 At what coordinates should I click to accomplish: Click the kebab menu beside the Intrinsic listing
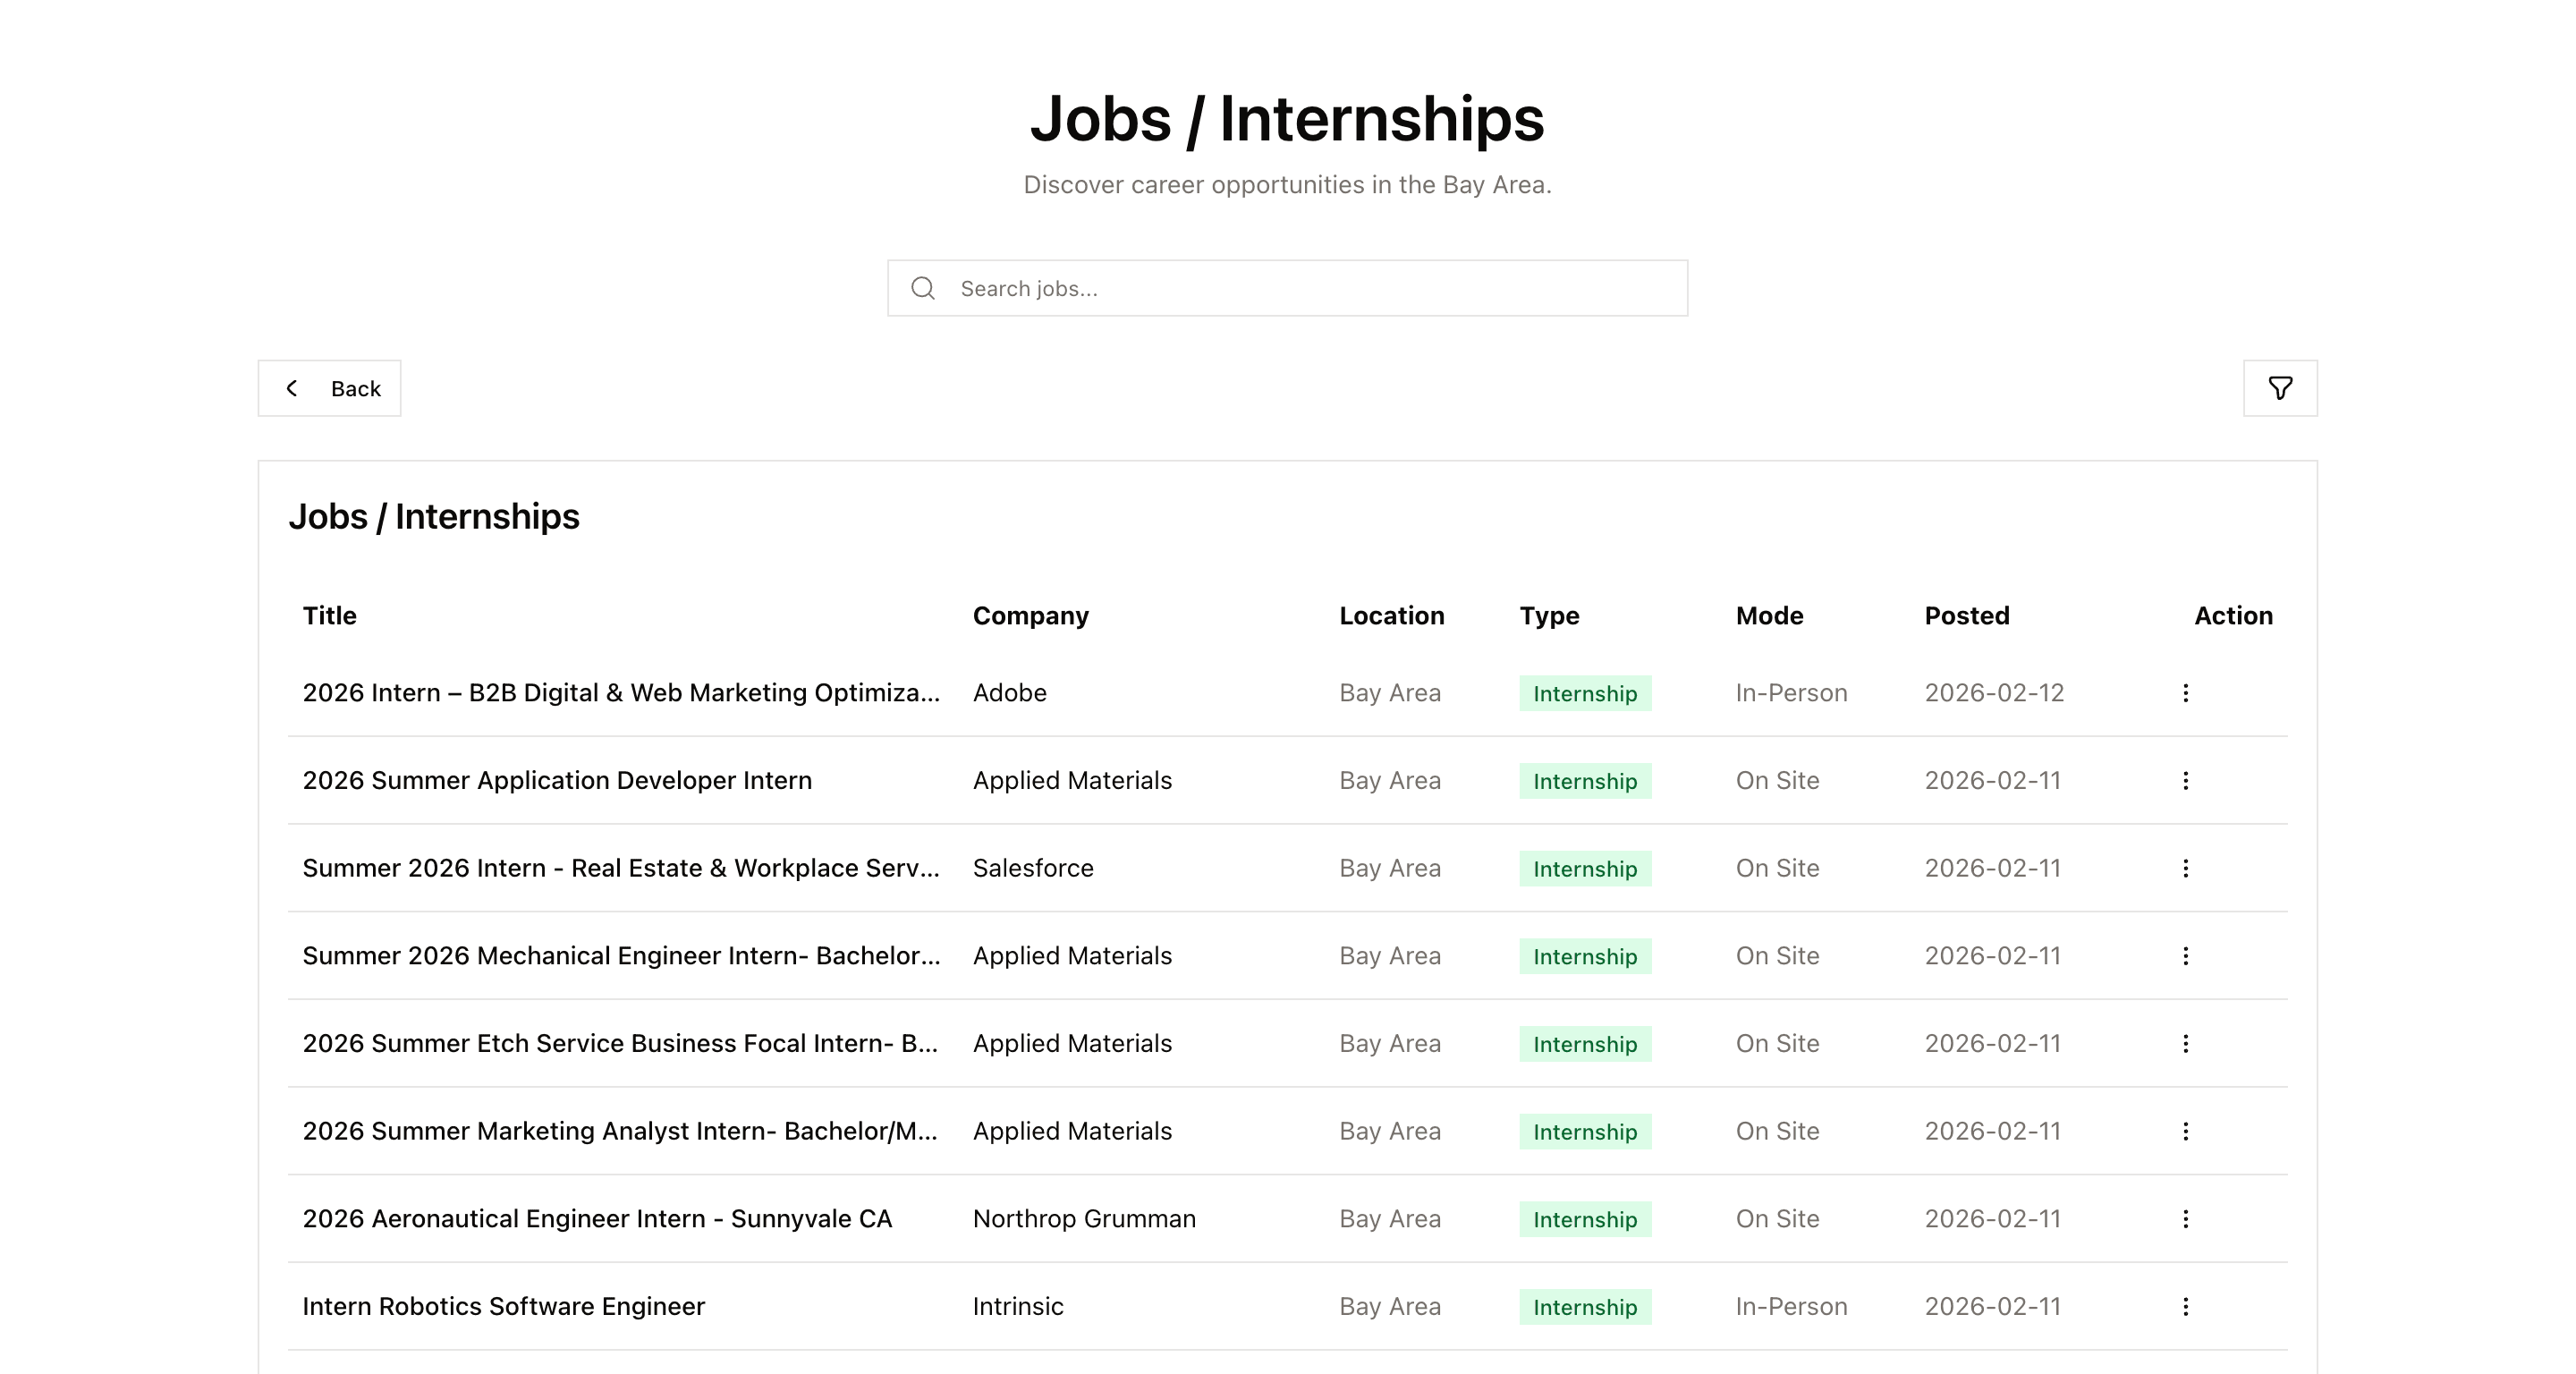click(x=2186, y=1306)
